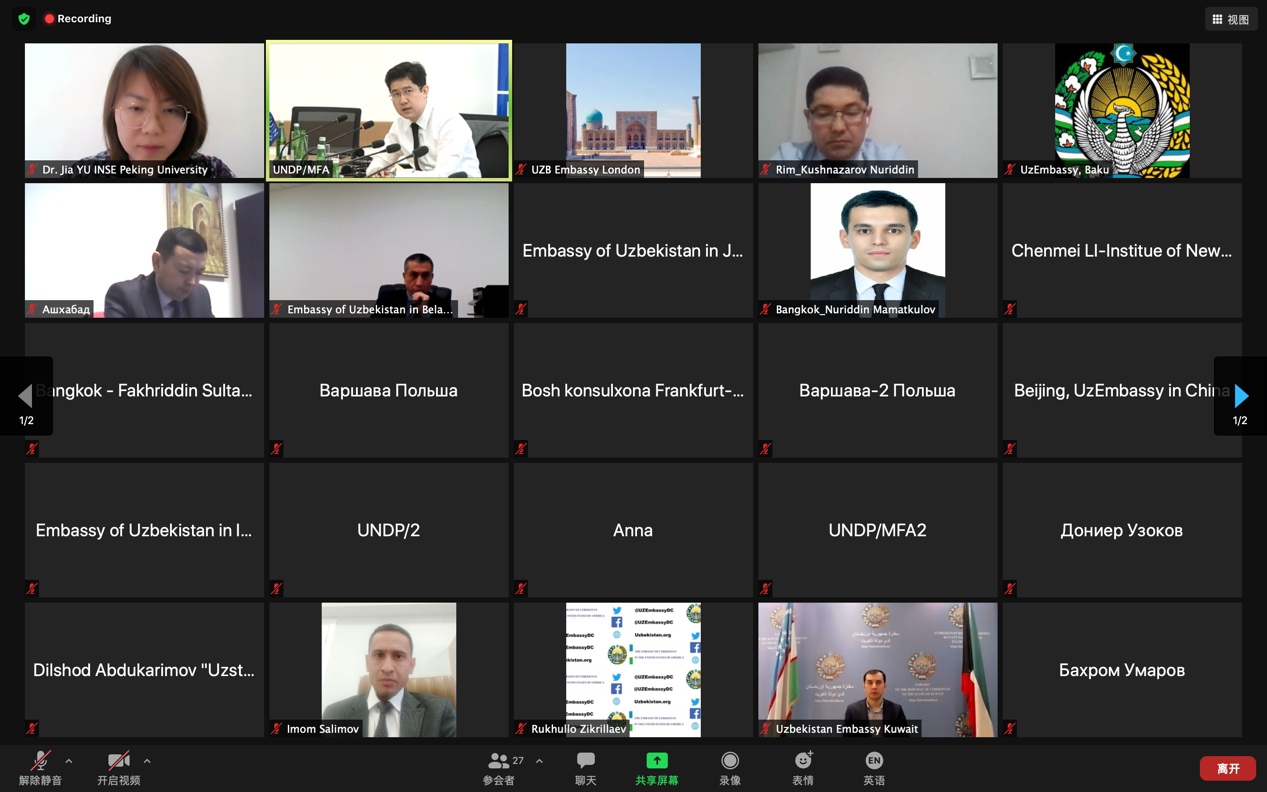This screenshot has width=1267, height=792.
Task: Unmute microphone with 解除静音 button
Action: pyautogui.click(x=40, y=768)
